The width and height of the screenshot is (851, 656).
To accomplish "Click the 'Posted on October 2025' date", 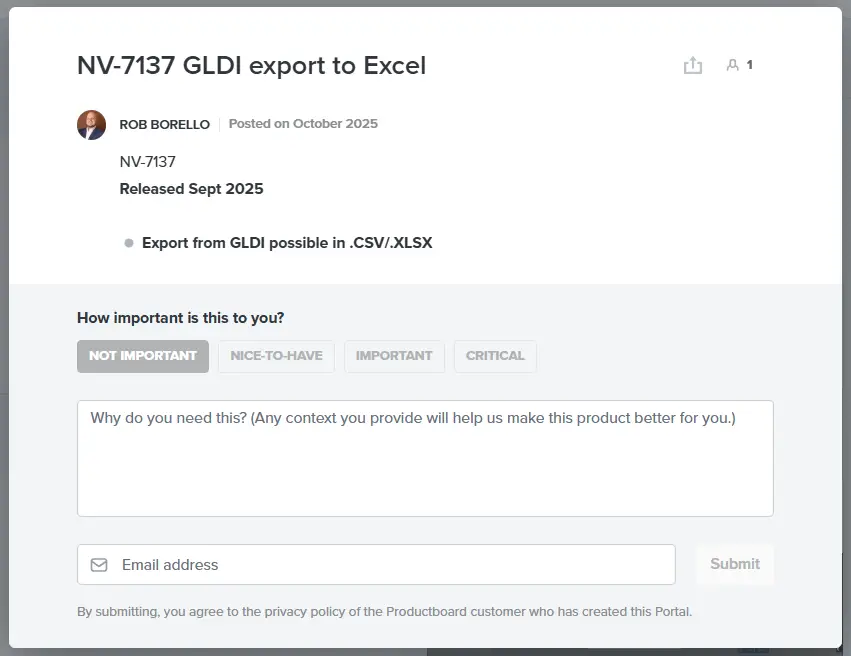I will (x=303, y=124).
